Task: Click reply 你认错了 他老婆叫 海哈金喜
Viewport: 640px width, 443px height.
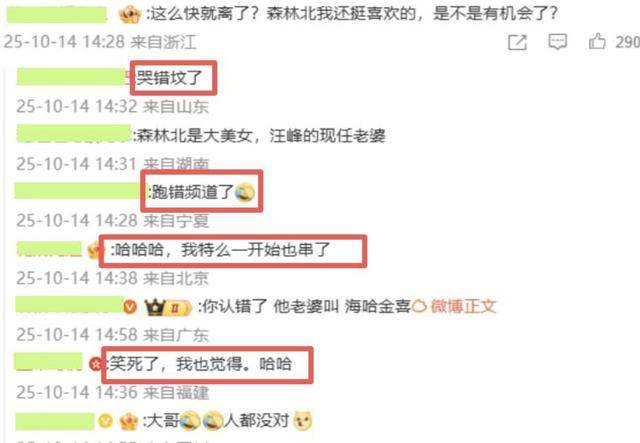Action: pyautogui.click(x=304, y=306)
